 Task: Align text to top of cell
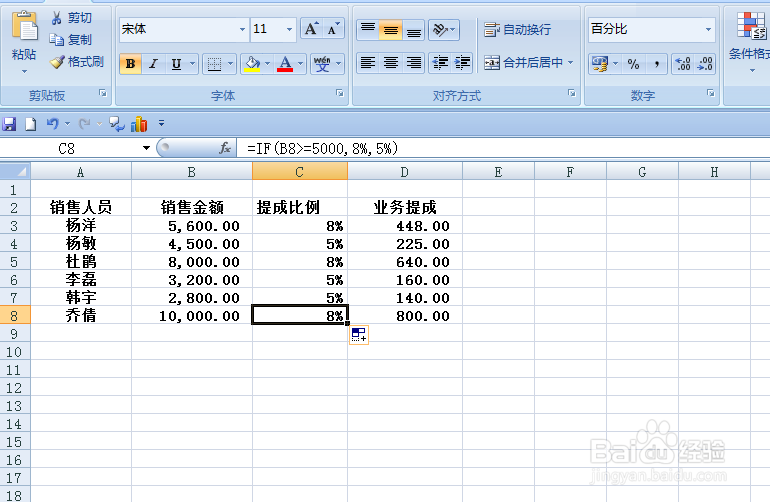(x=368, y=29)
